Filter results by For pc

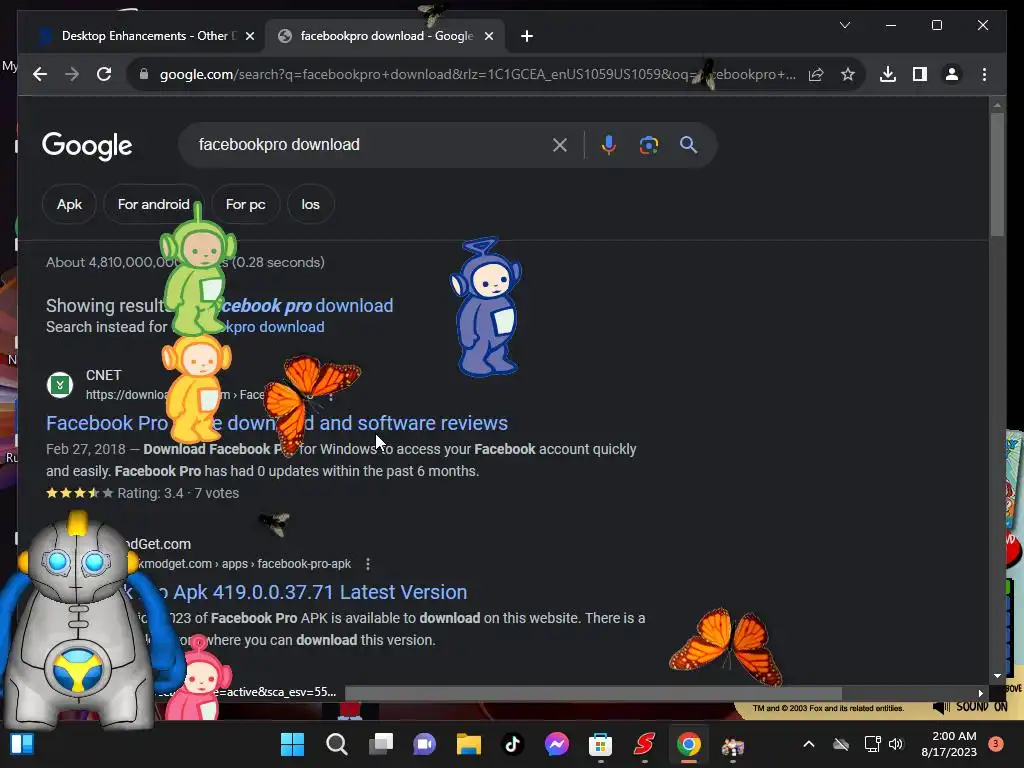pos(246,204)
